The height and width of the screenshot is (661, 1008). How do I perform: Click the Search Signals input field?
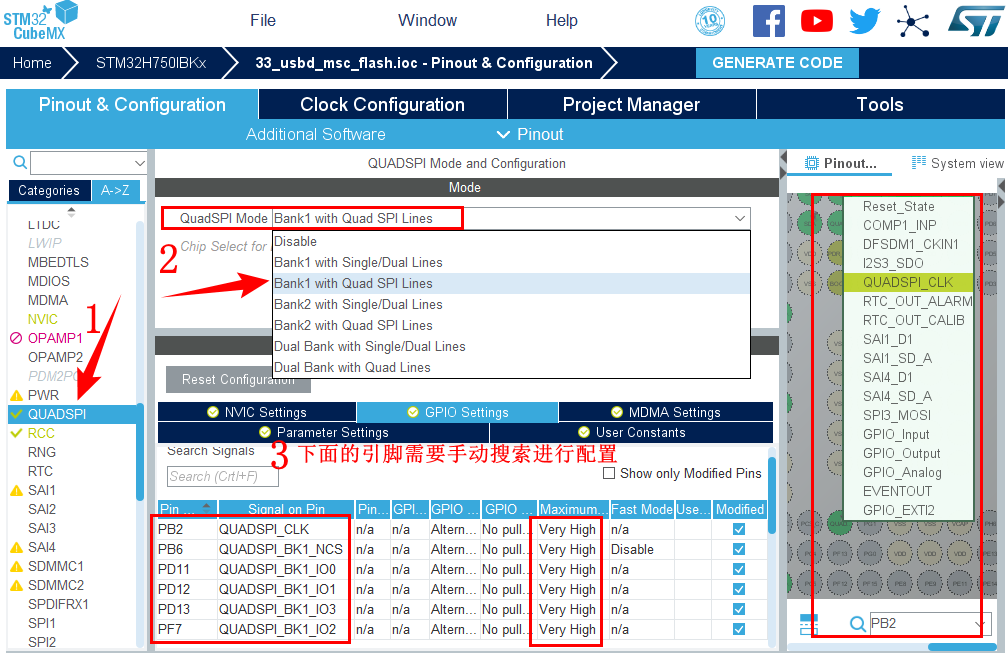(222, 476)
